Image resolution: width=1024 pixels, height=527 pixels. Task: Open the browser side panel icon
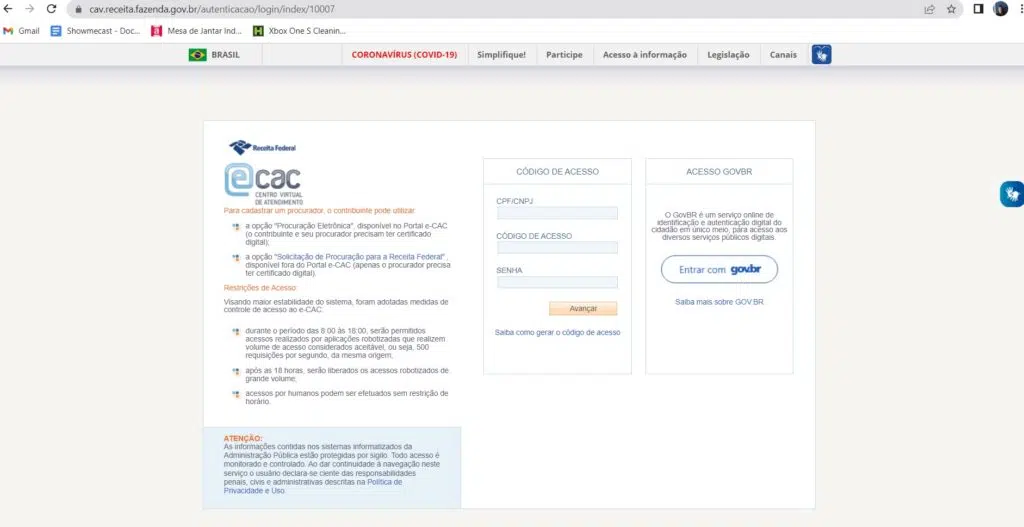(x=978, y=9)
